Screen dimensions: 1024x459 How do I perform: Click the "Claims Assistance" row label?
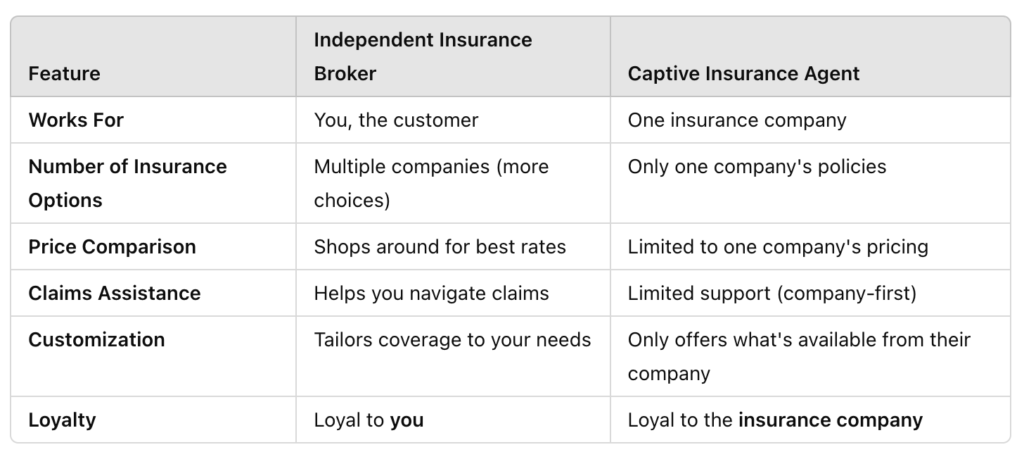coord(114,293)
